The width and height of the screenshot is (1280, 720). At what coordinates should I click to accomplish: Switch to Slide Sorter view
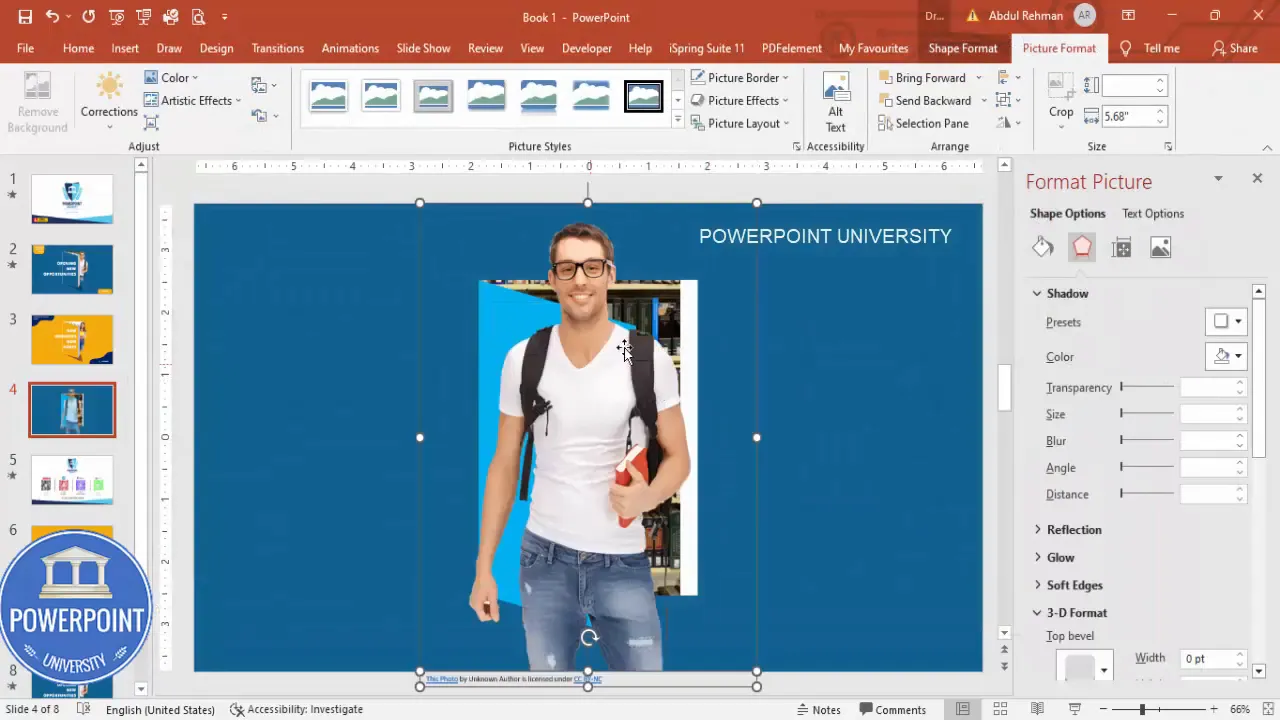tap(1000, 709)
